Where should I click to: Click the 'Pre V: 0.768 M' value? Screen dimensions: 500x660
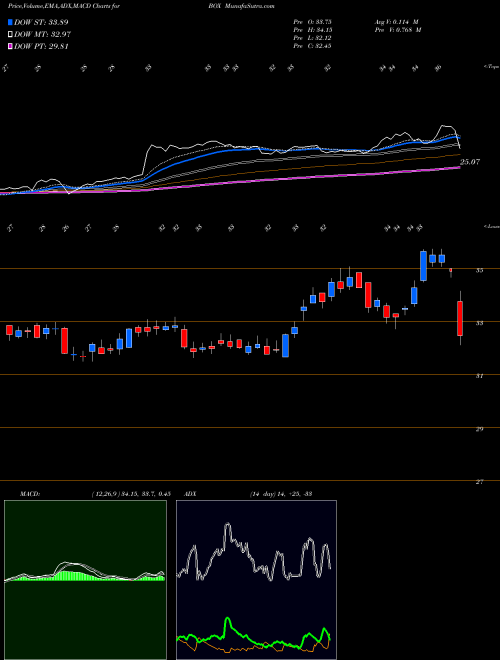click(x=399, y=30)
